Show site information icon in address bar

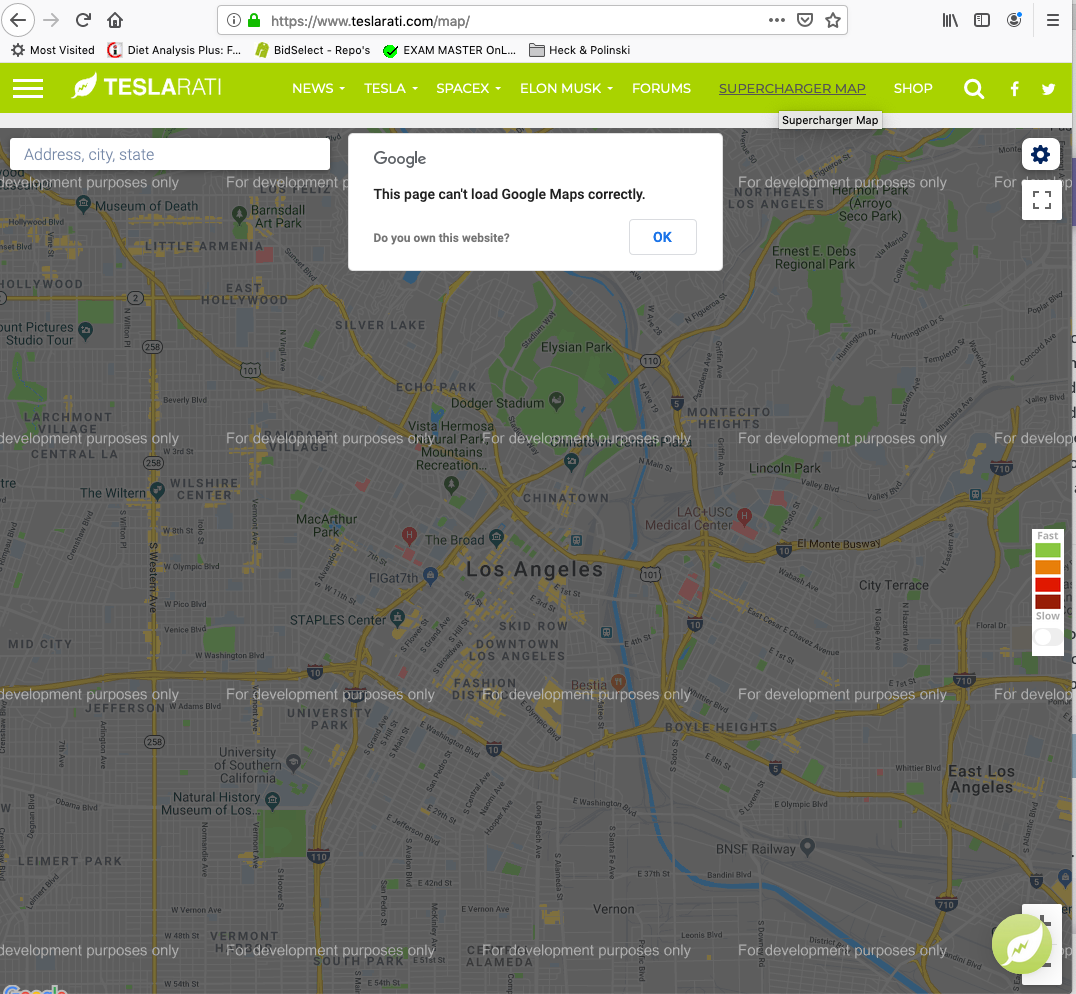(x=234, y=21)
